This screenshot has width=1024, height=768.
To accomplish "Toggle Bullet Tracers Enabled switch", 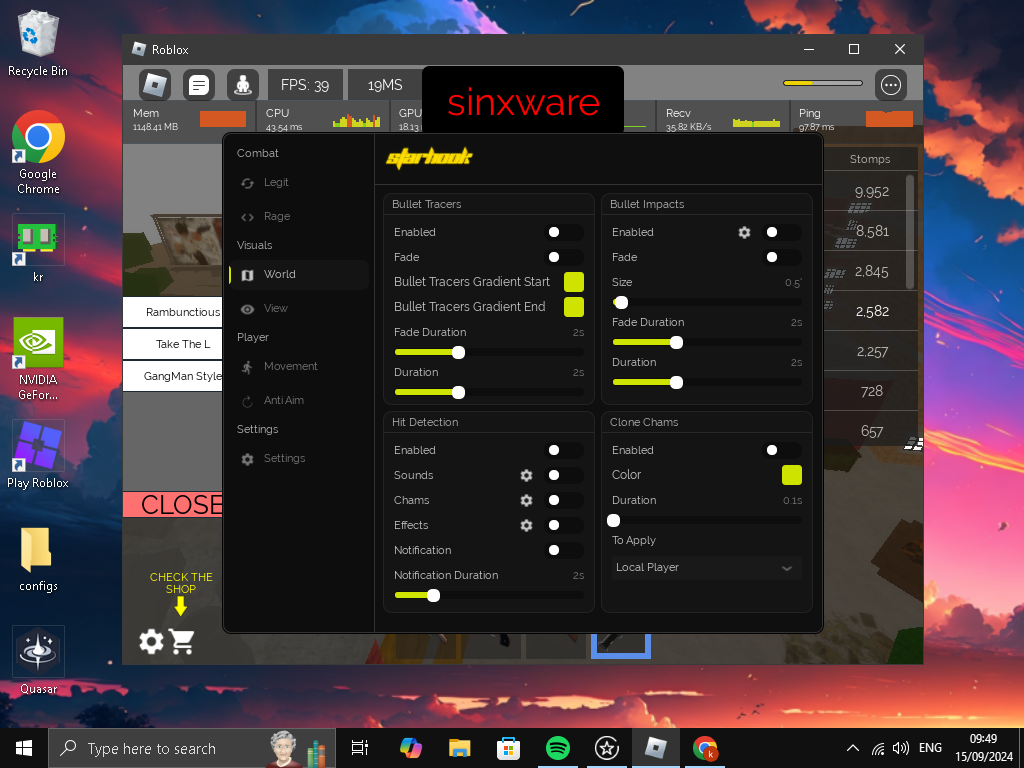I will [x=564, y=232].
